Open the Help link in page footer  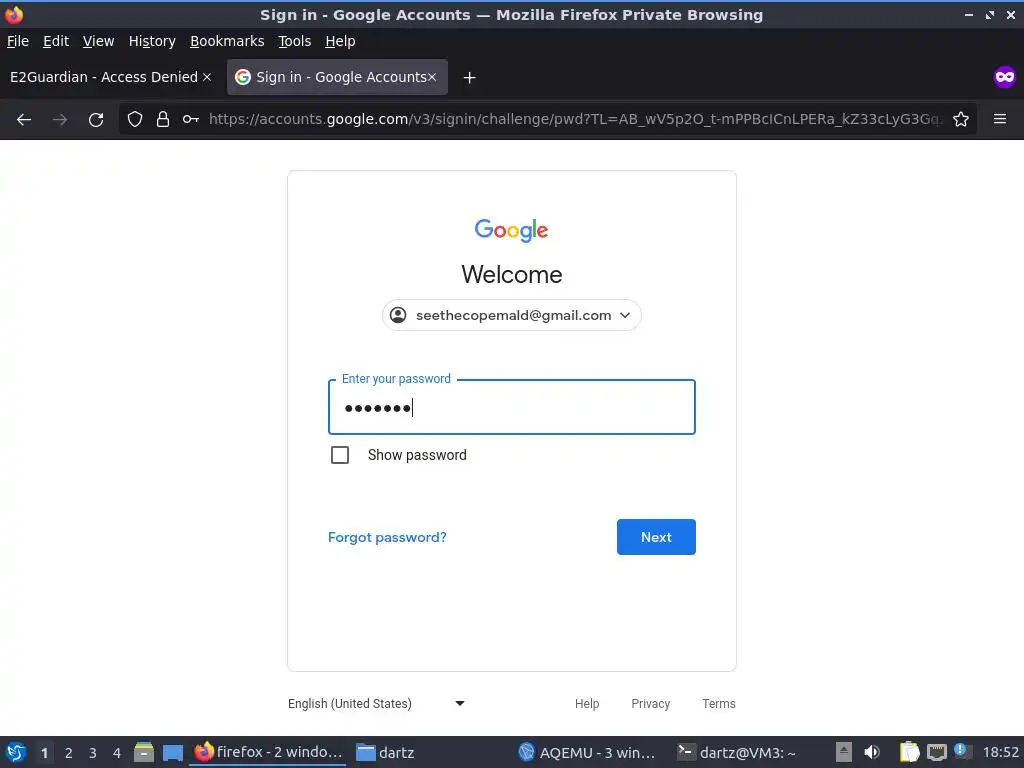(x=586, y=703)
